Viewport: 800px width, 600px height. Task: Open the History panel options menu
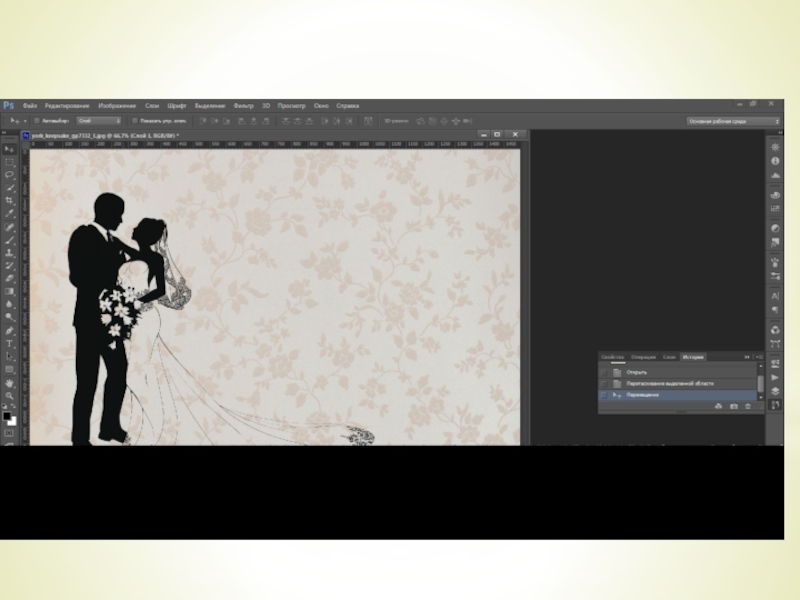(758, 357)
